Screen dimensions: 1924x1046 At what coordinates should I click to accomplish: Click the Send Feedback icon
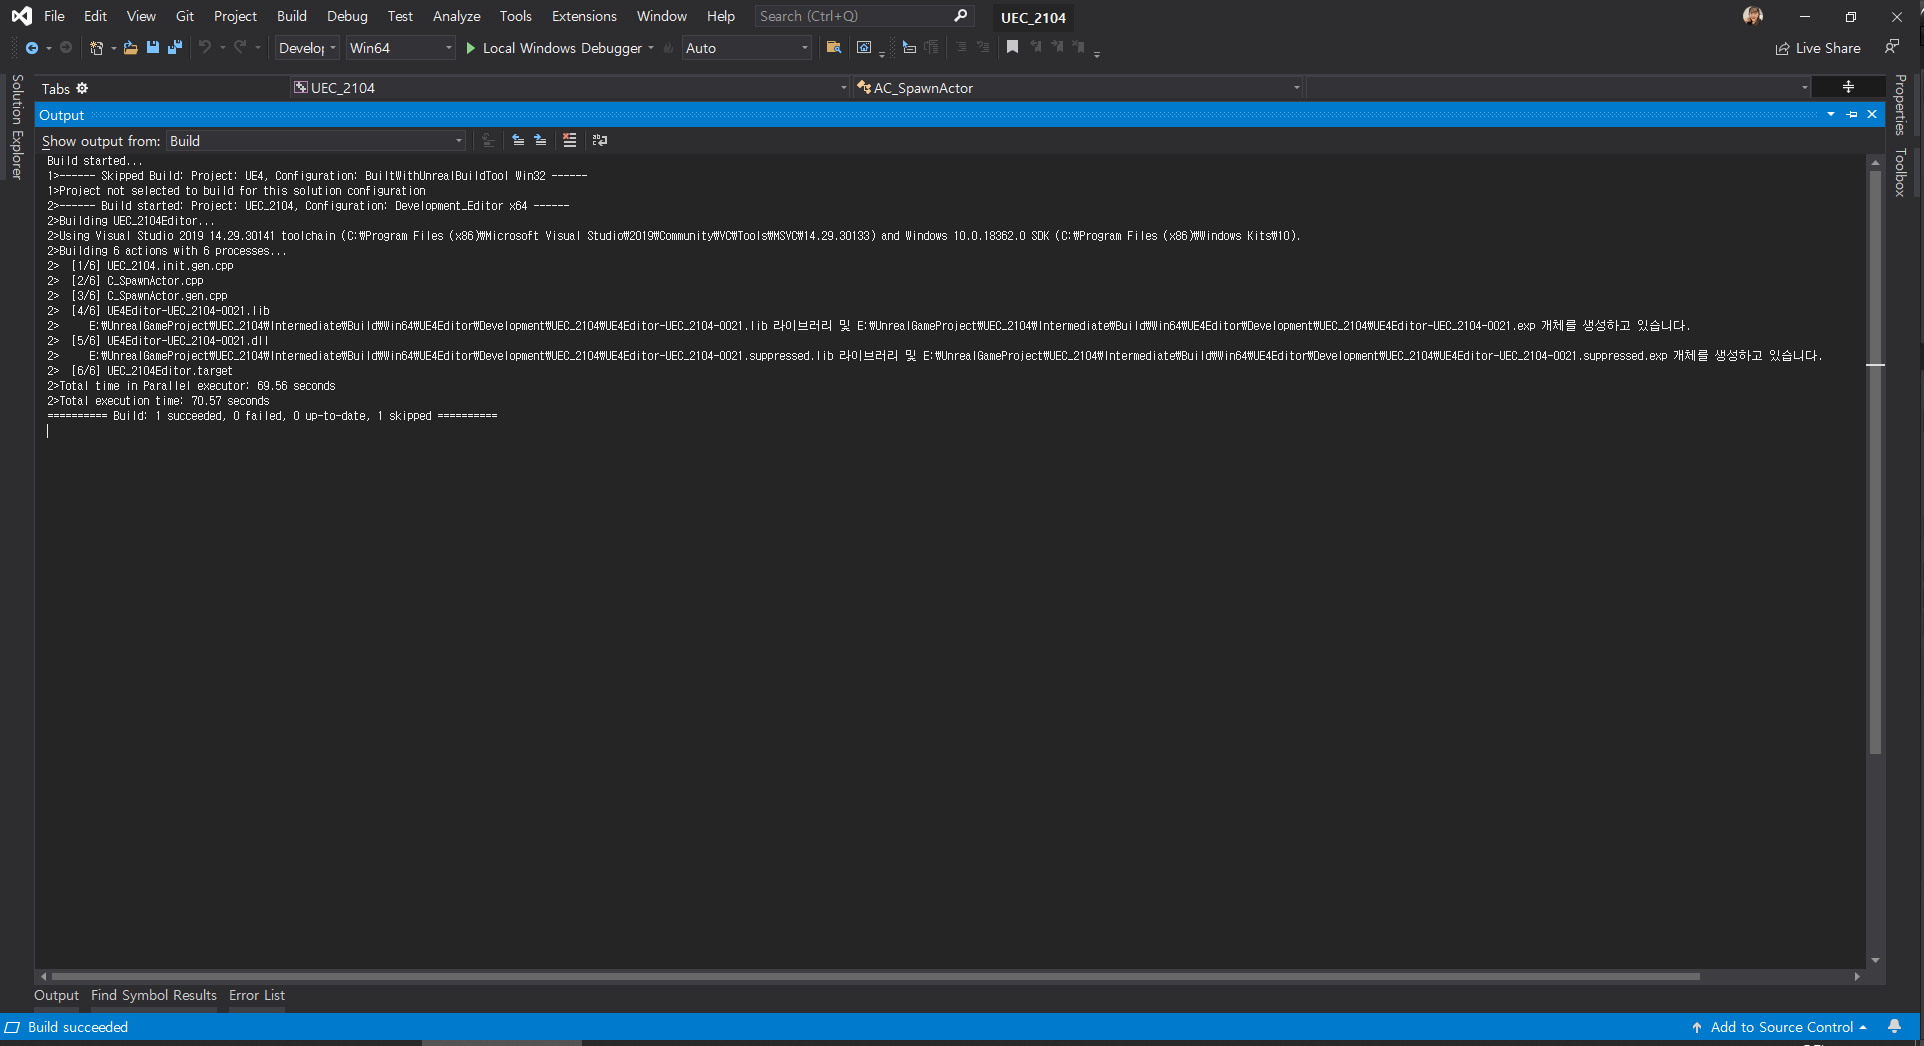1892,47
